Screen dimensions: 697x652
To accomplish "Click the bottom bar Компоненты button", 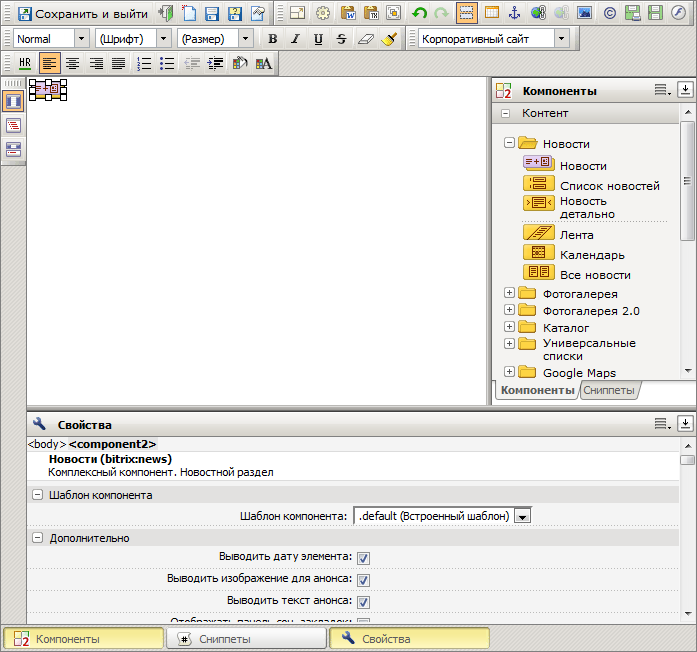I will (x=84, y=639).
